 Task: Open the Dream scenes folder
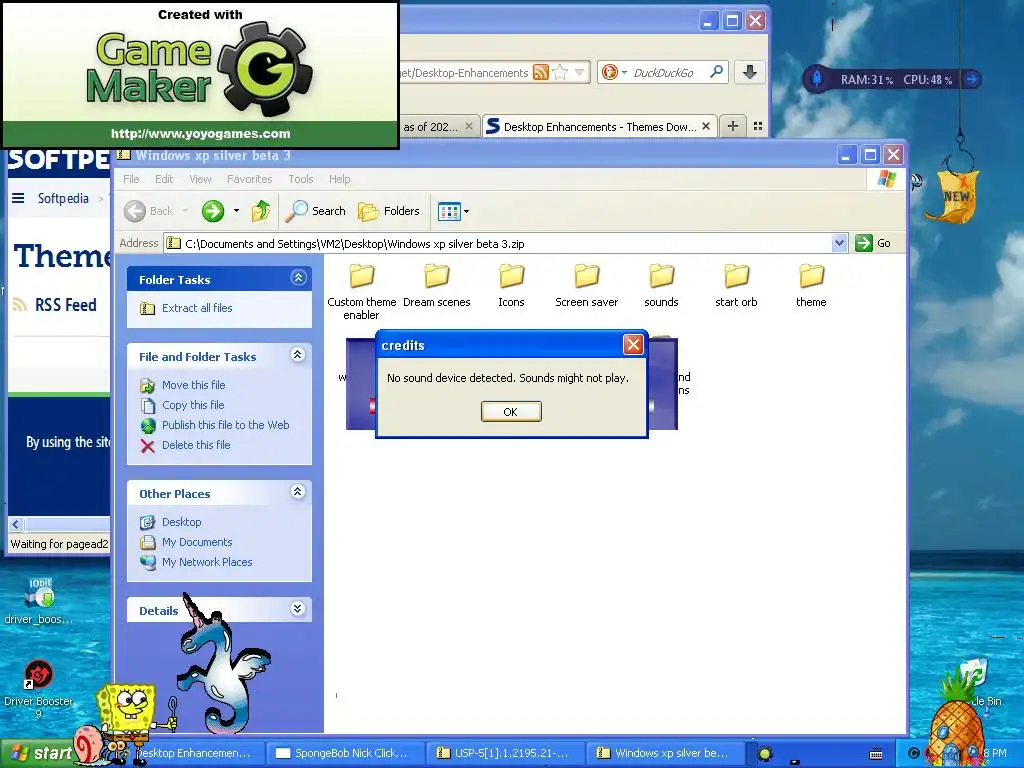(x=436, y=285)
